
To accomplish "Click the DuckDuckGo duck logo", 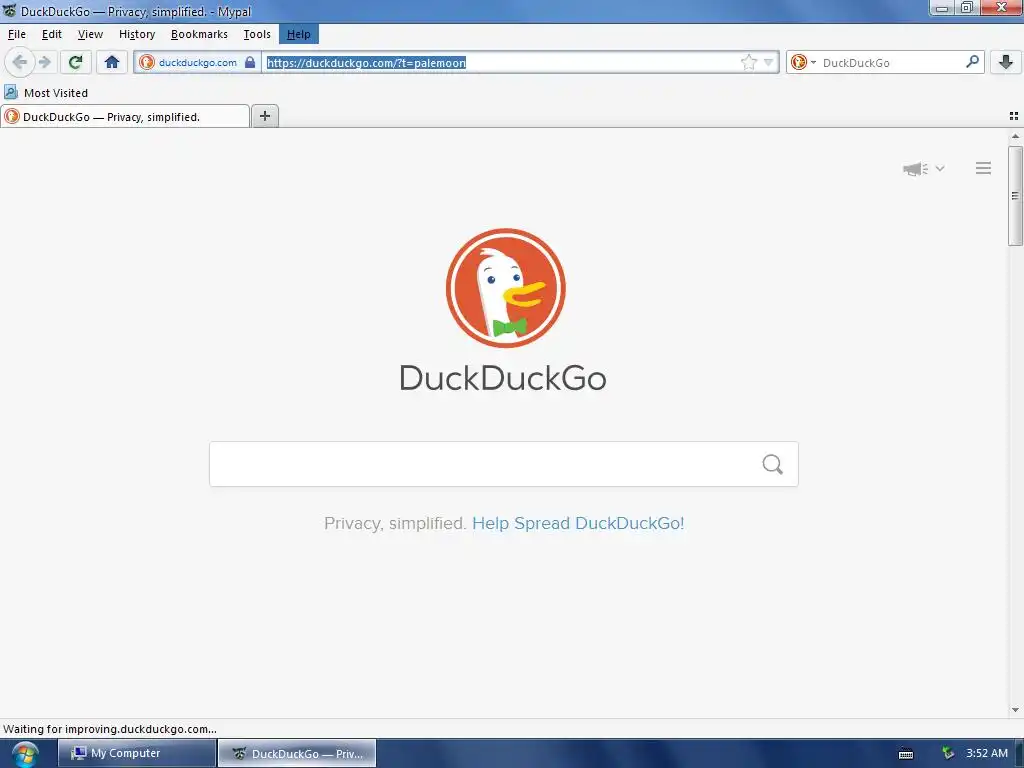I will pos(505,288).
